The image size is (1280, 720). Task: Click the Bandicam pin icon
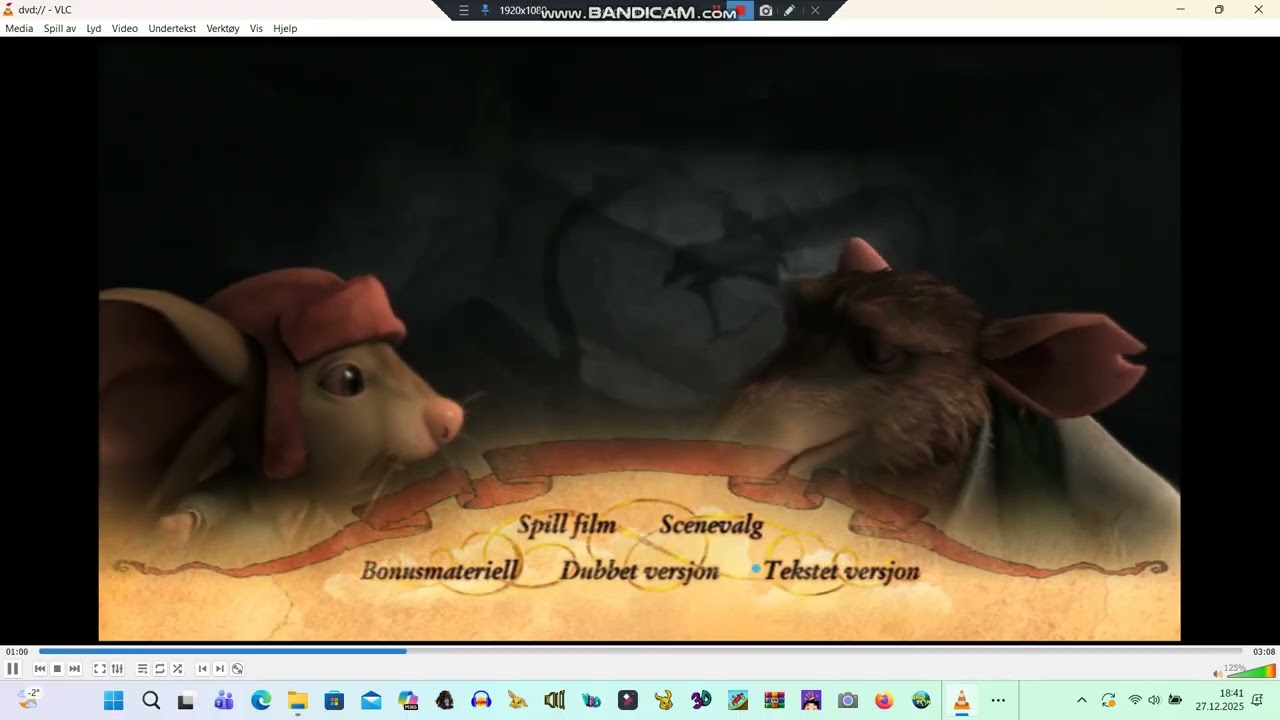(x=486, y=10)
